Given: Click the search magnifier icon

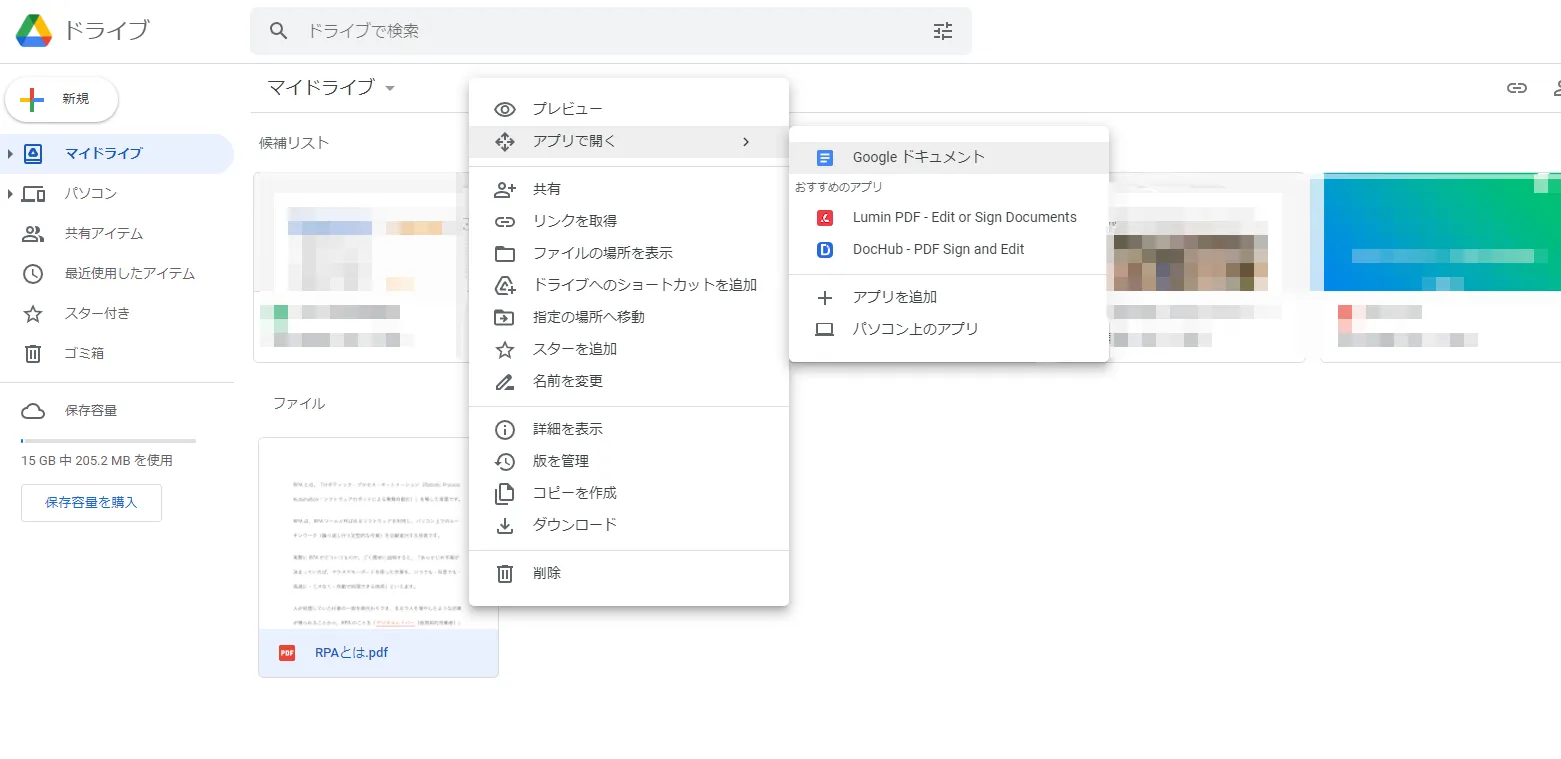Looking at the screenshot, I should (279, 31).
